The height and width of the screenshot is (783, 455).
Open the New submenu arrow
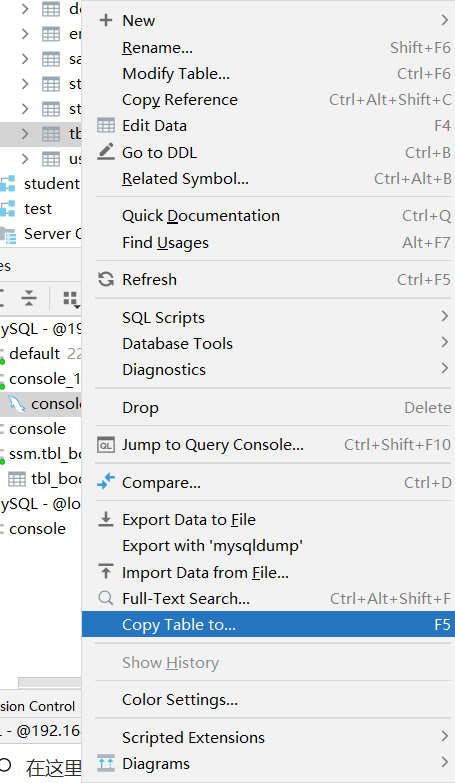[x=445, y=20]
